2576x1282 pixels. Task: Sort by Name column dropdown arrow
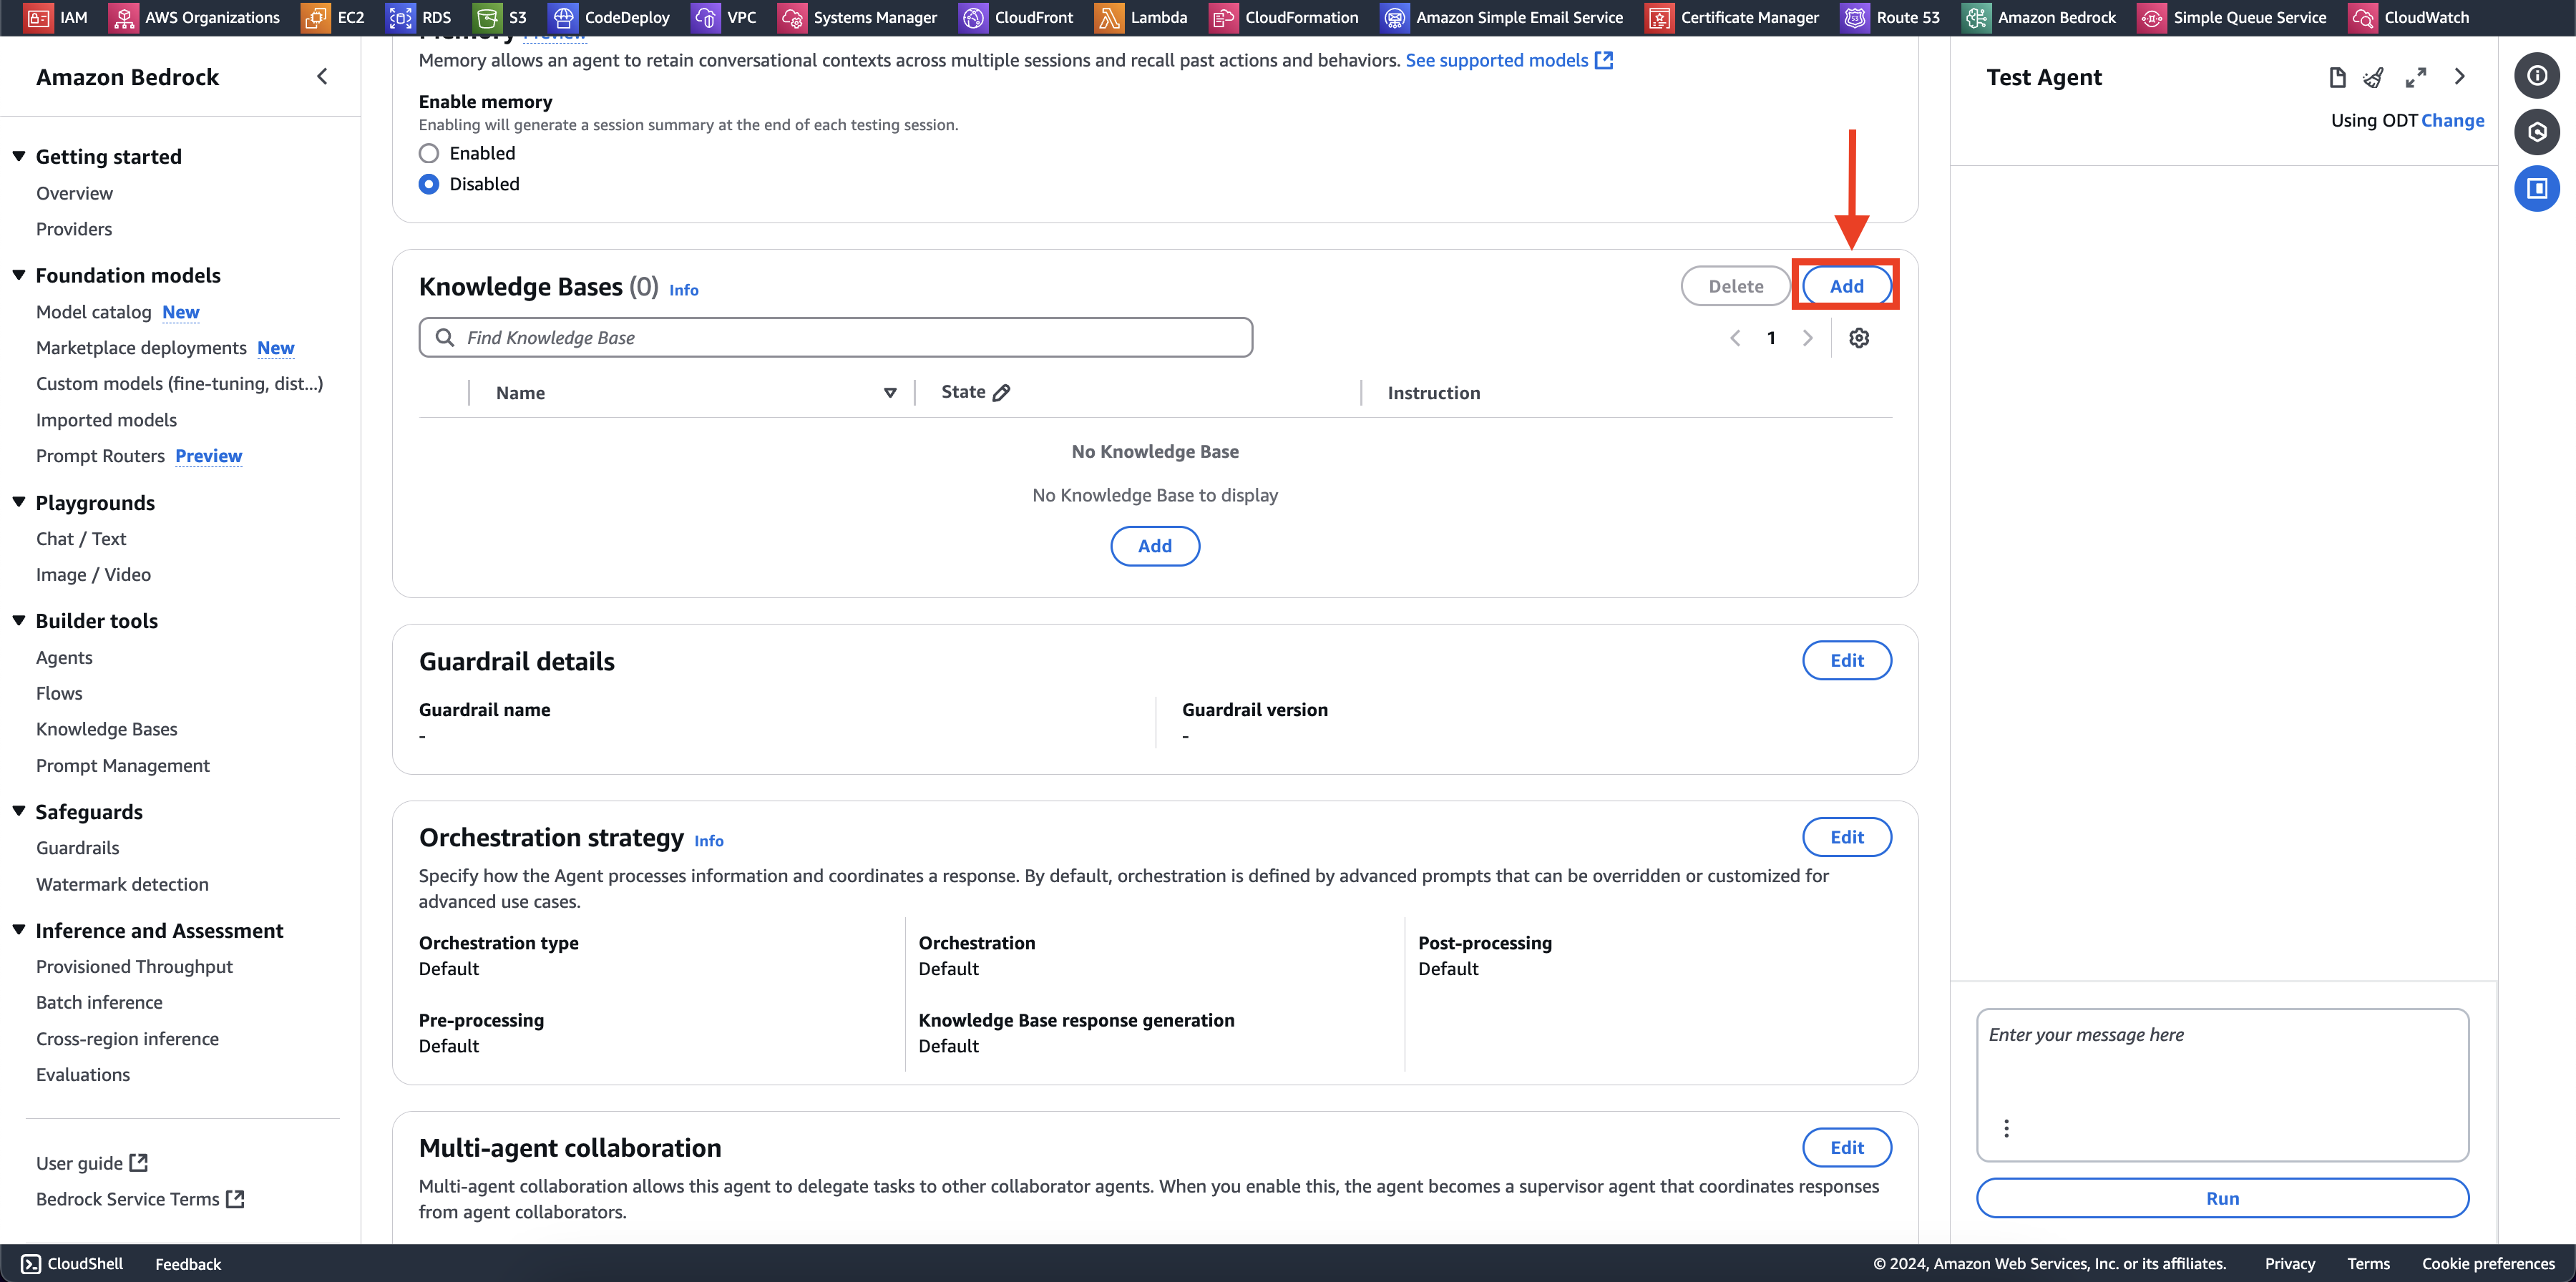[890, 393]
